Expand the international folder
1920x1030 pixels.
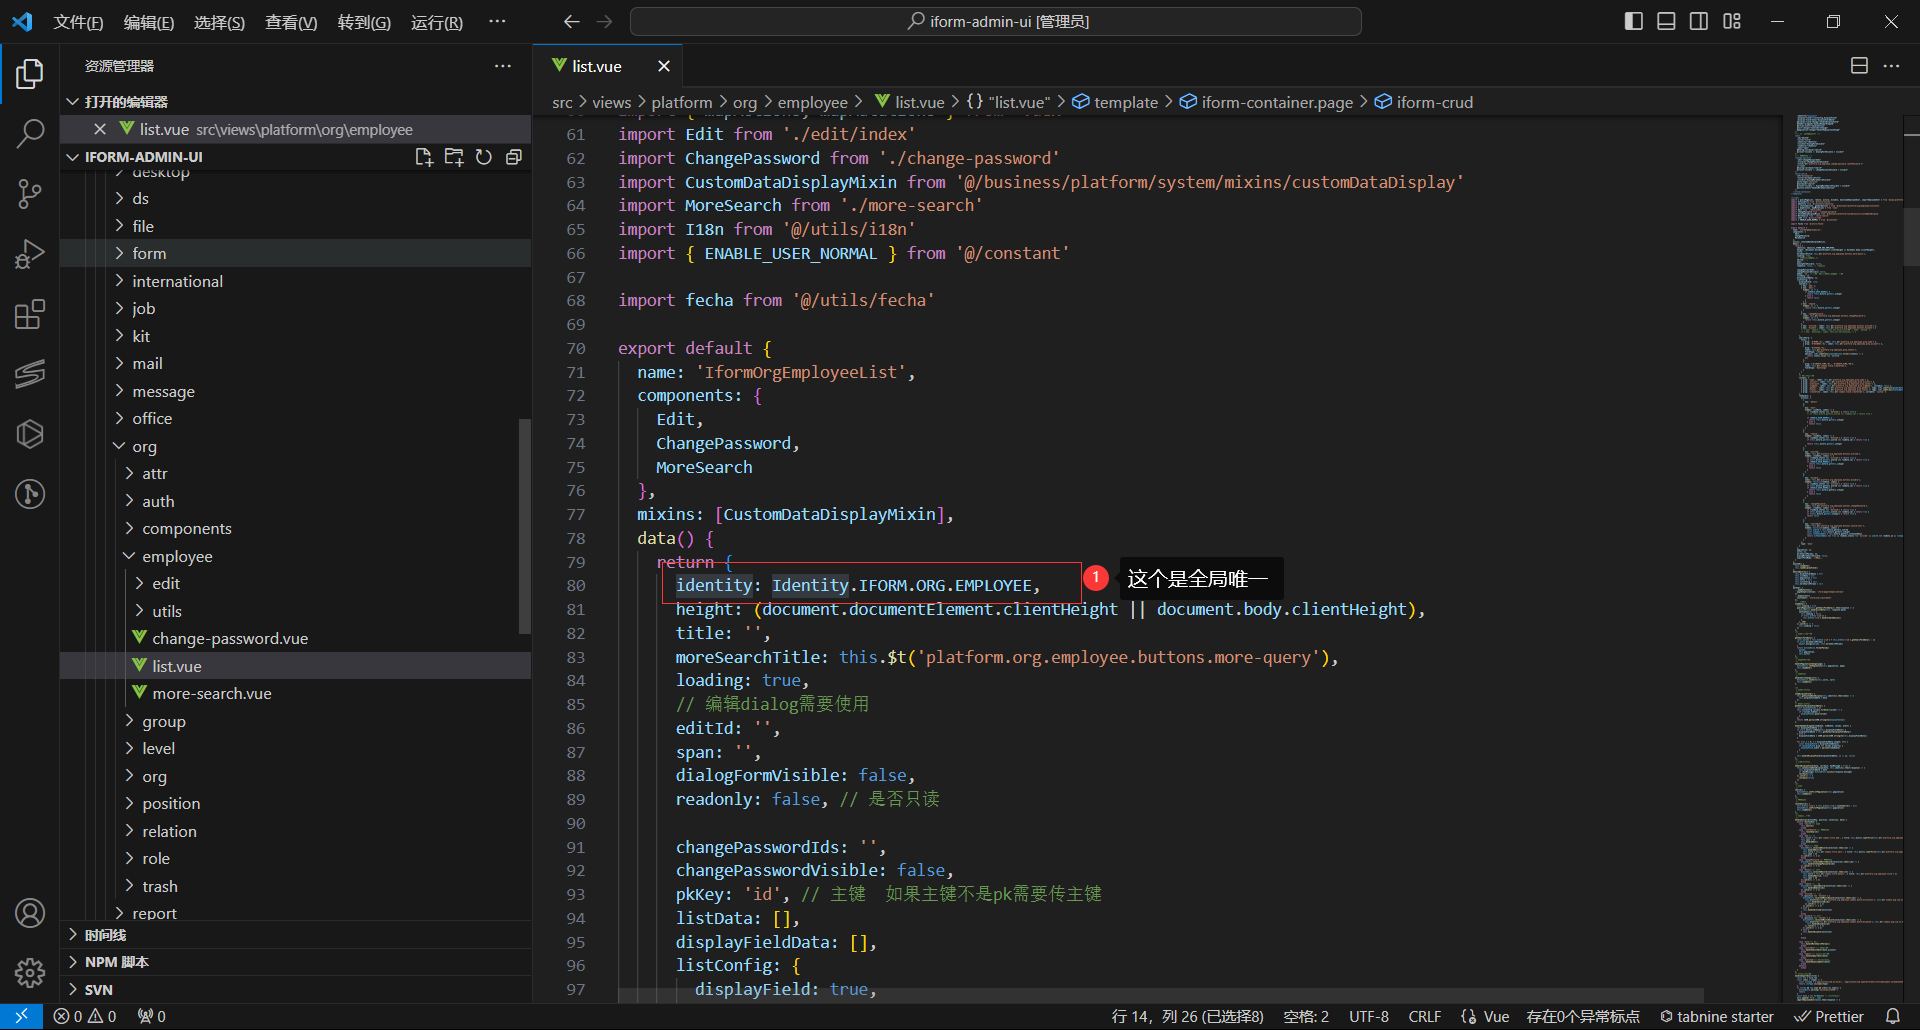click(x=177, y=281)
